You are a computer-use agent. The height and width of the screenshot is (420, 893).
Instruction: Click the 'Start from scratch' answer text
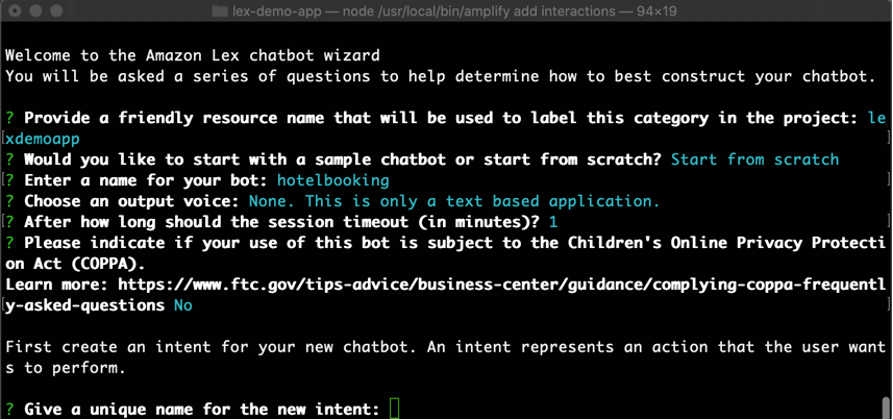pos(755,159)
